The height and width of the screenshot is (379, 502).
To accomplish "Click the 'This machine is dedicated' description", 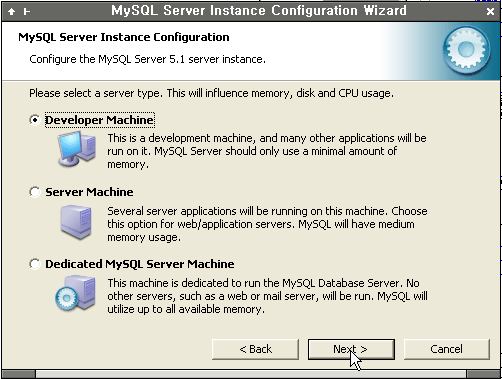I will [267, 296].
